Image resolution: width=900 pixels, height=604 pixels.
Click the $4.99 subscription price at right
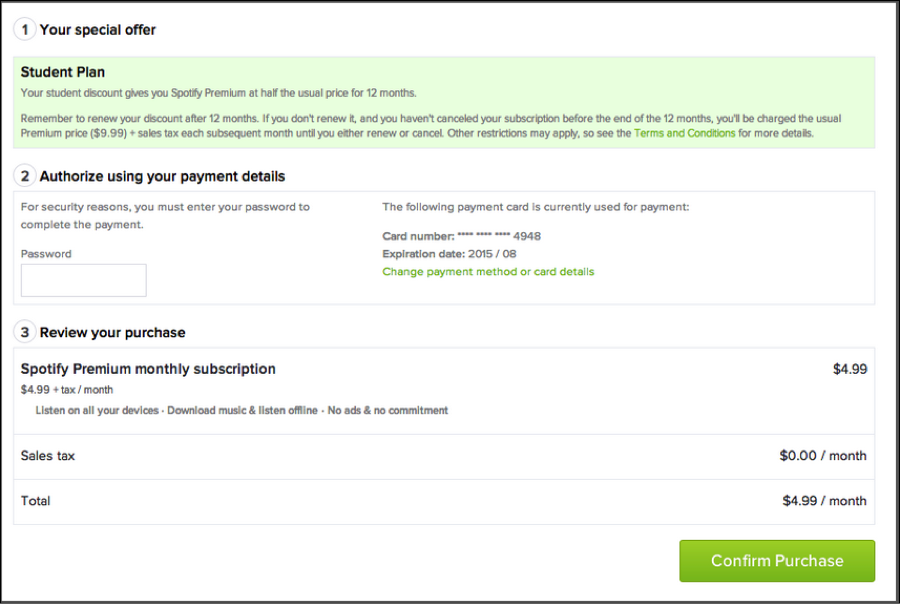pyautogui.click(x=849, y=369)
